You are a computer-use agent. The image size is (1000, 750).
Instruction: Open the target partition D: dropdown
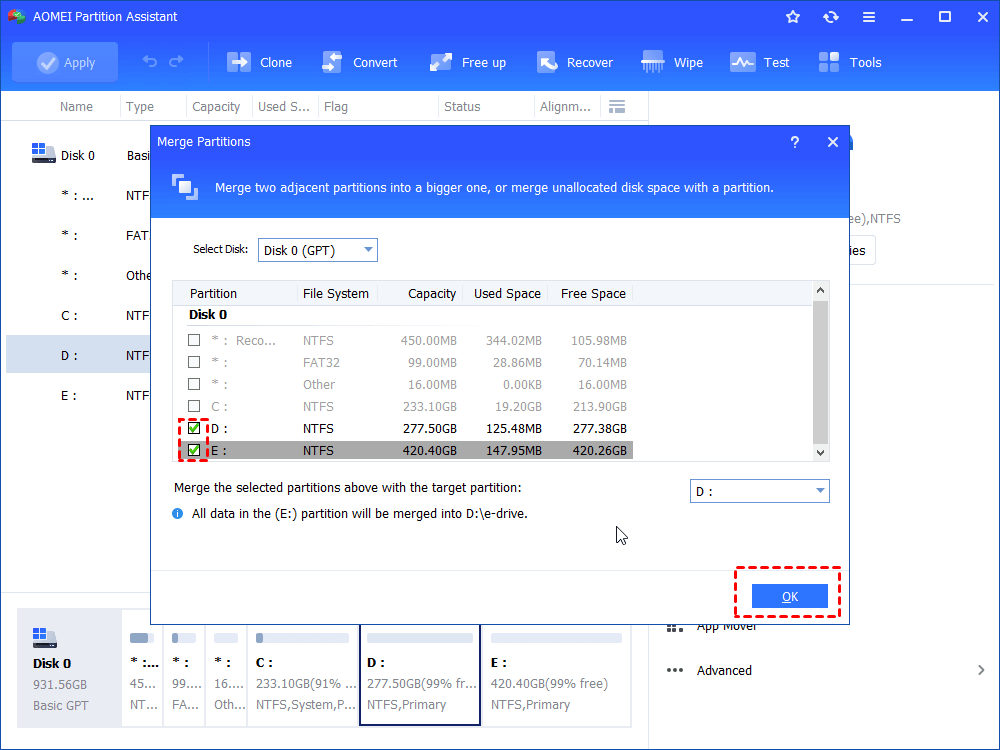click(760, 491)
